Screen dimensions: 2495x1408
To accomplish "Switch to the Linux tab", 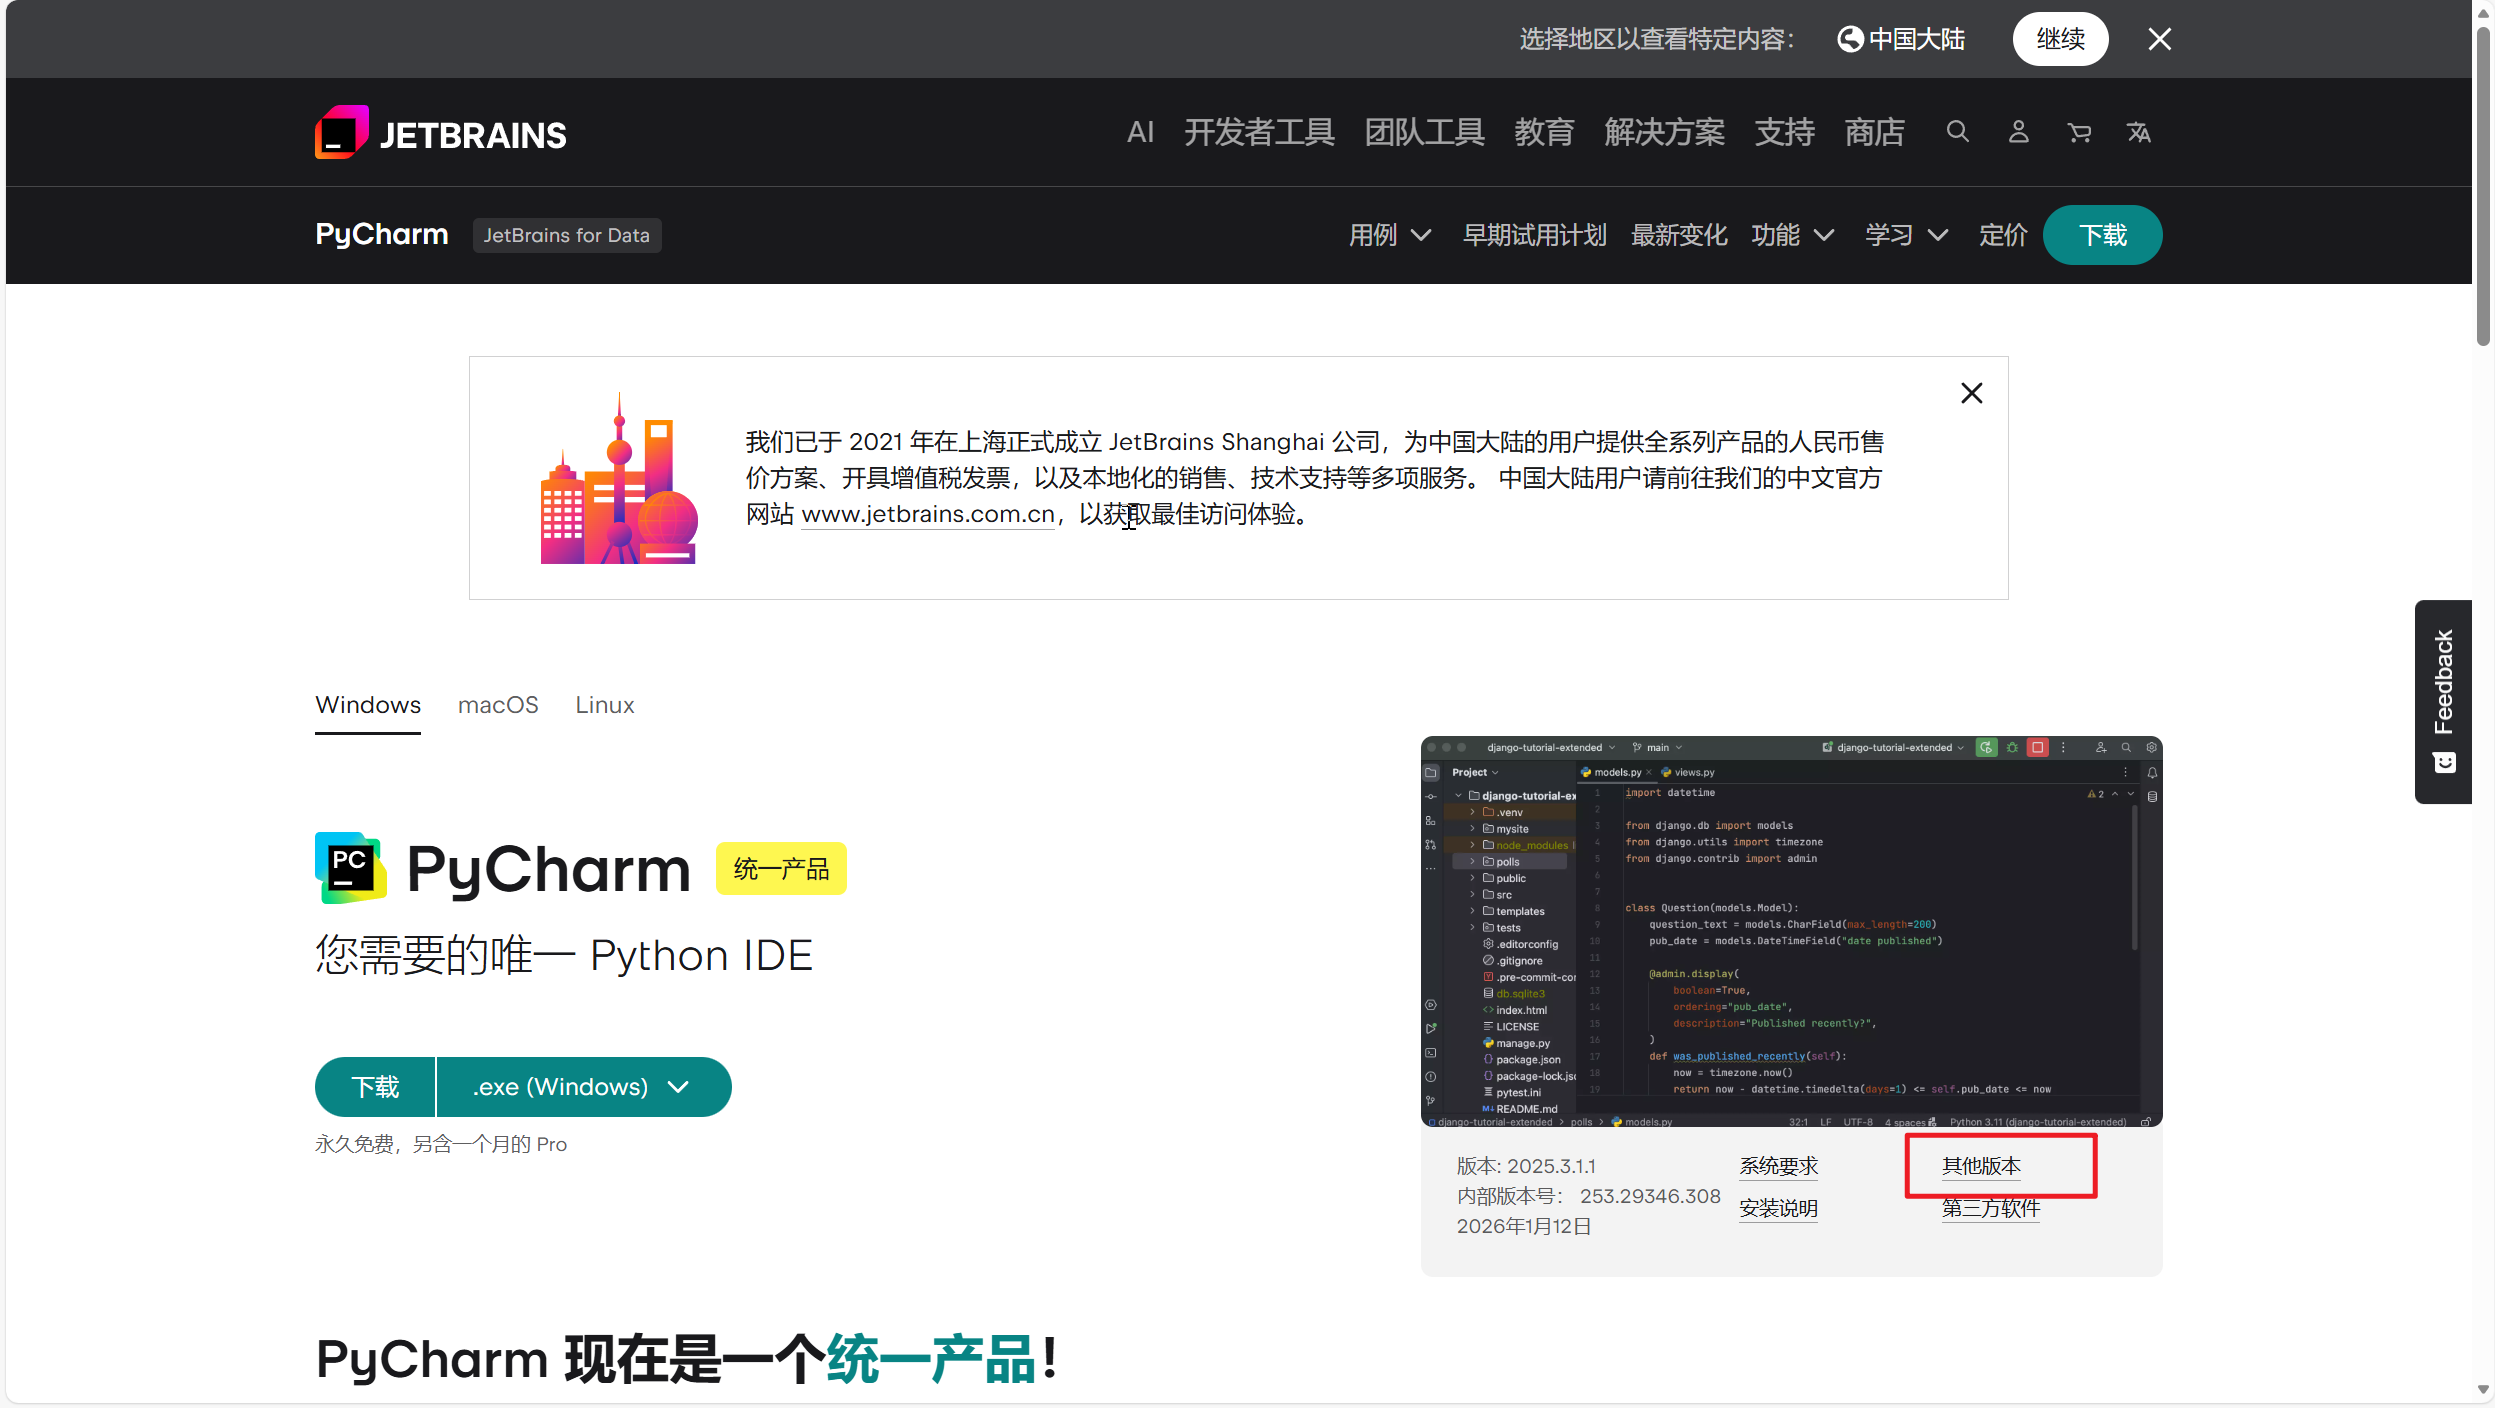I will [x=604, y=705].
